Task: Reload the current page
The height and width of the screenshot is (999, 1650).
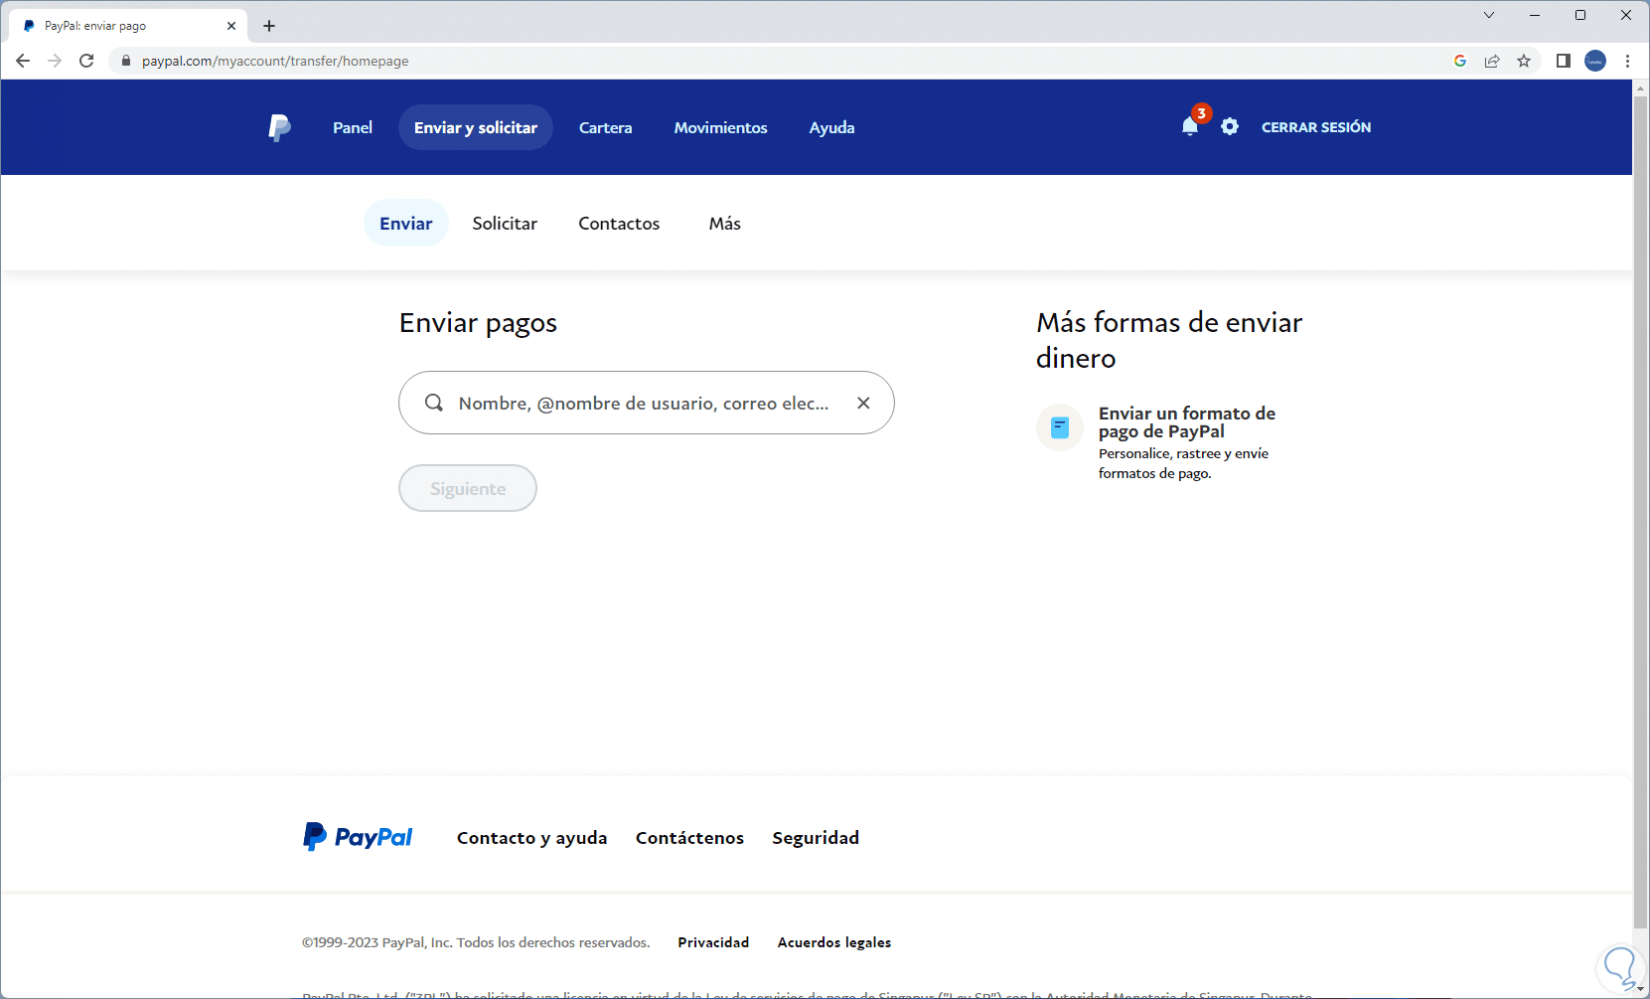Action: click(x=87, y=61)
